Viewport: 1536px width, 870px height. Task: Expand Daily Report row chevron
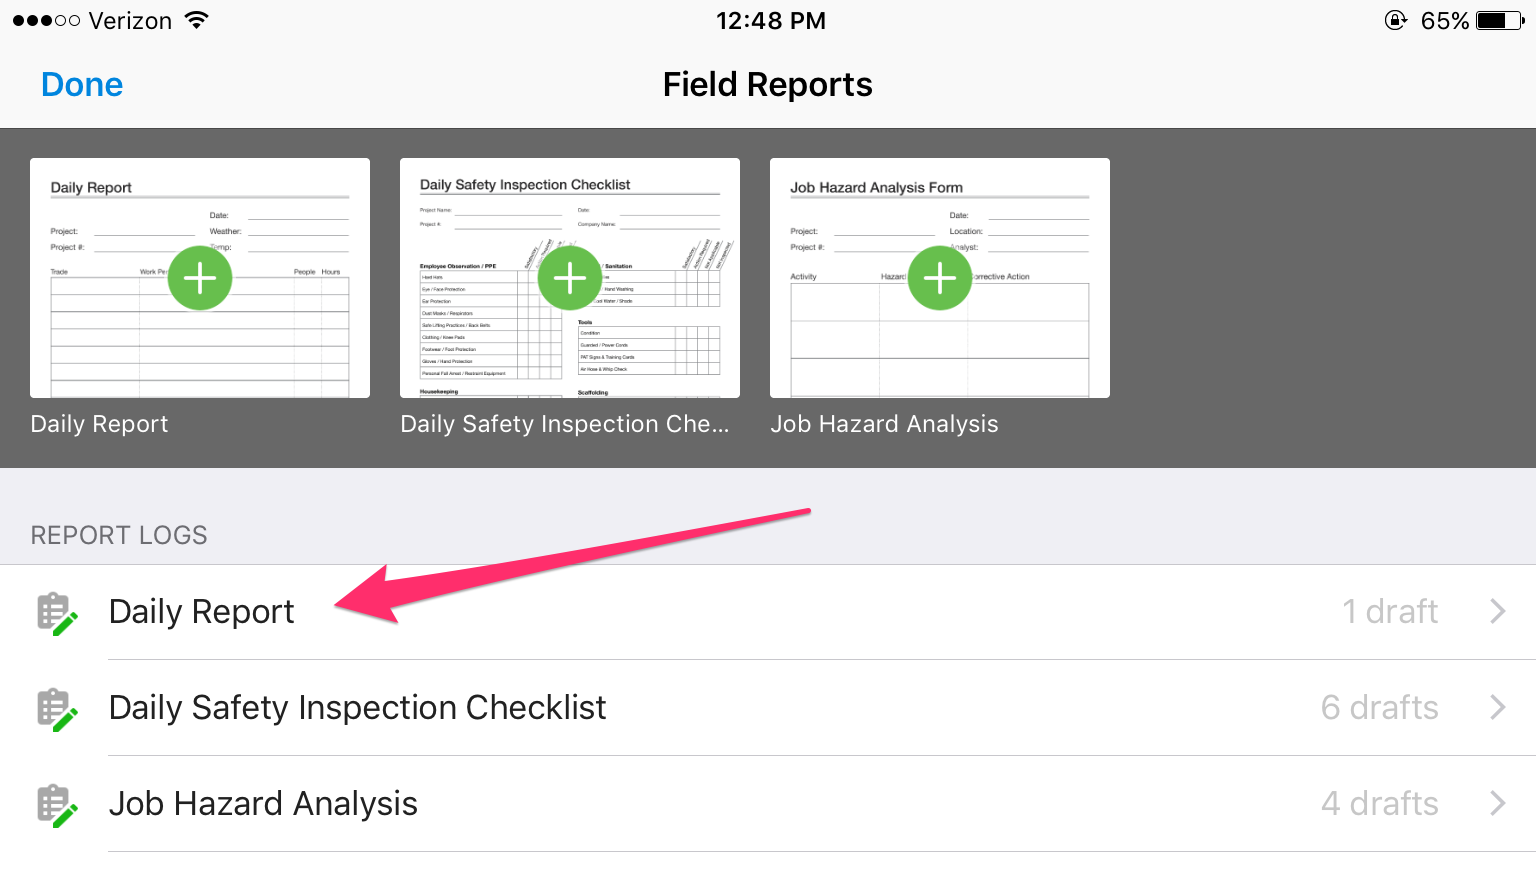point(1497,611)
